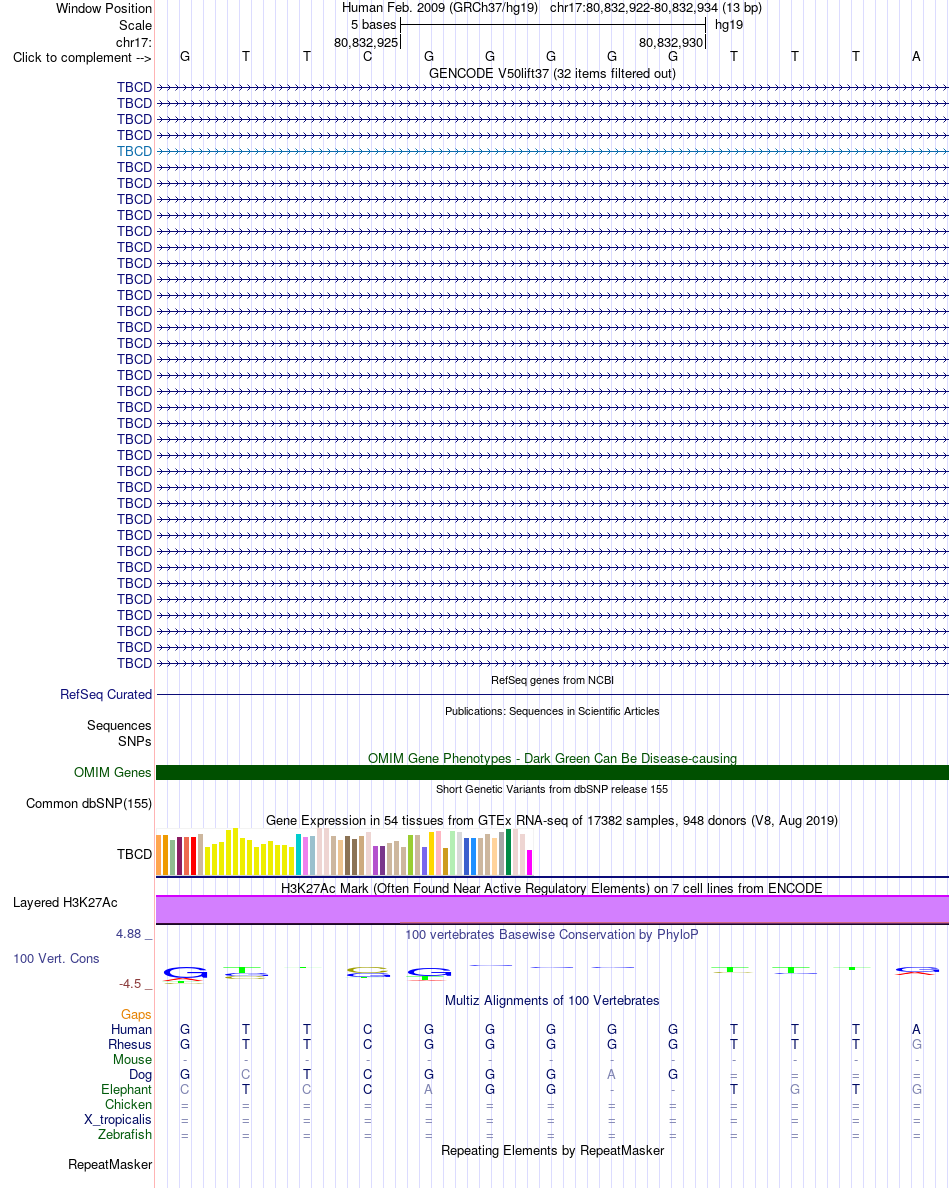Click the faded A base in Dog row
Image resolution: width=950 pixels, height=1188 pixels.
[611, 1074]
